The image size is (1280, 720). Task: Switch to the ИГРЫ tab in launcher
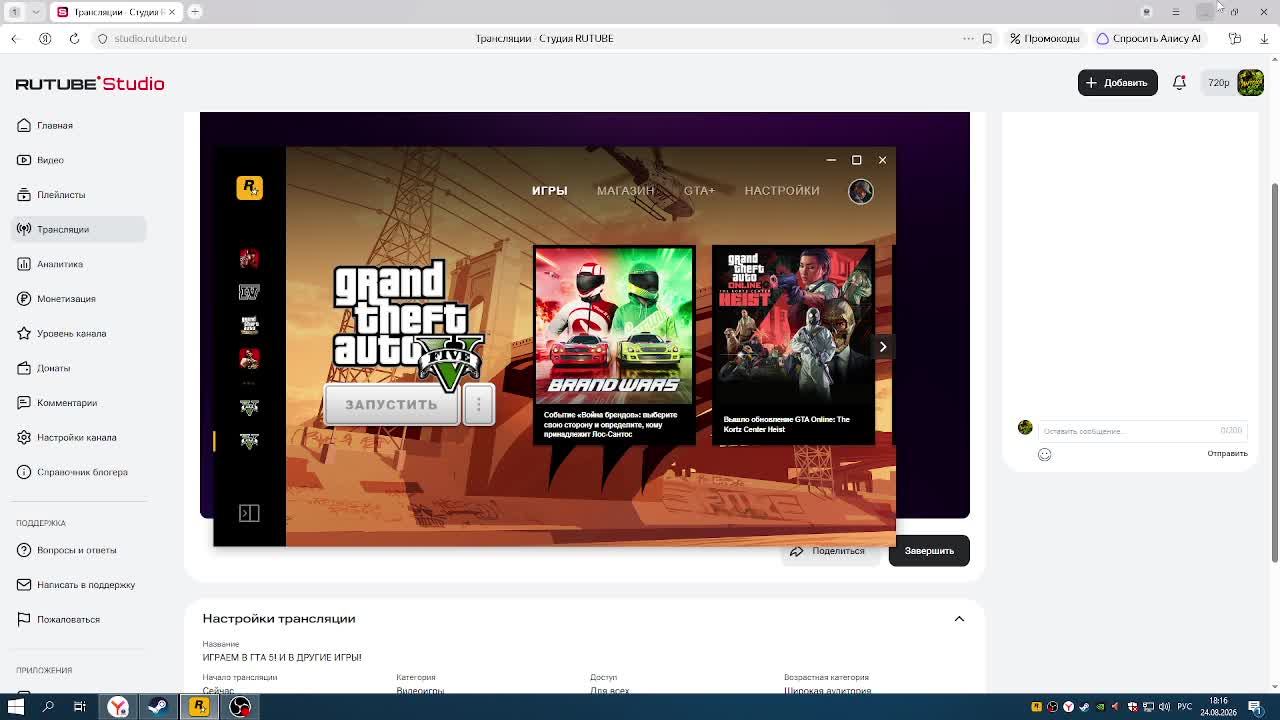pos(549,191)
